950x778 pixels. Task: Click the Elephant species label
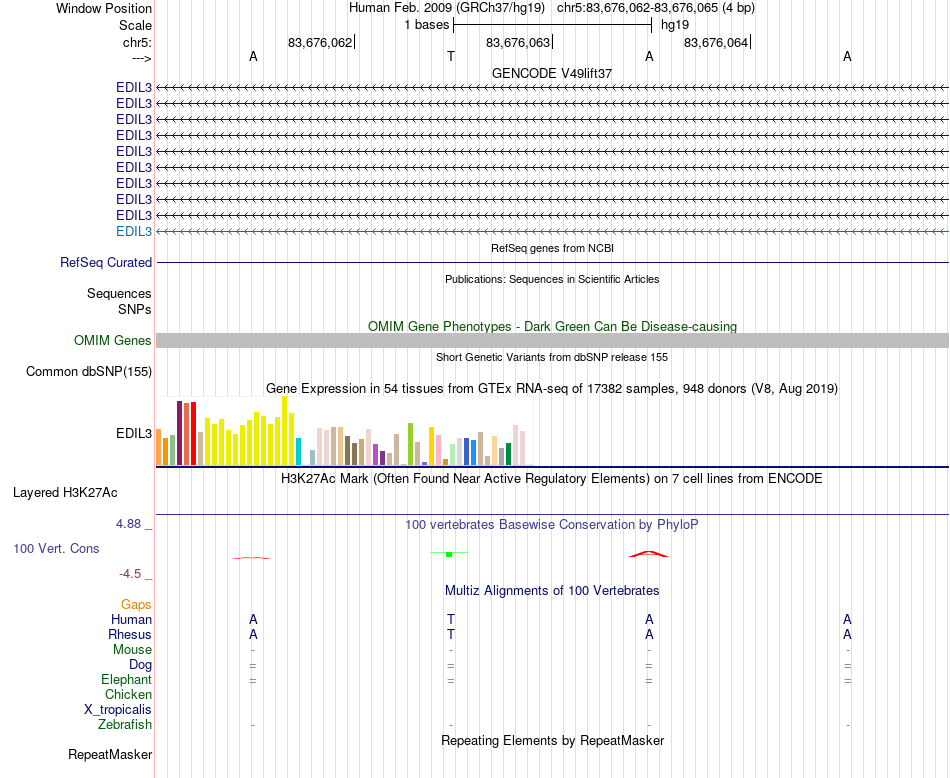coord(127,680)
